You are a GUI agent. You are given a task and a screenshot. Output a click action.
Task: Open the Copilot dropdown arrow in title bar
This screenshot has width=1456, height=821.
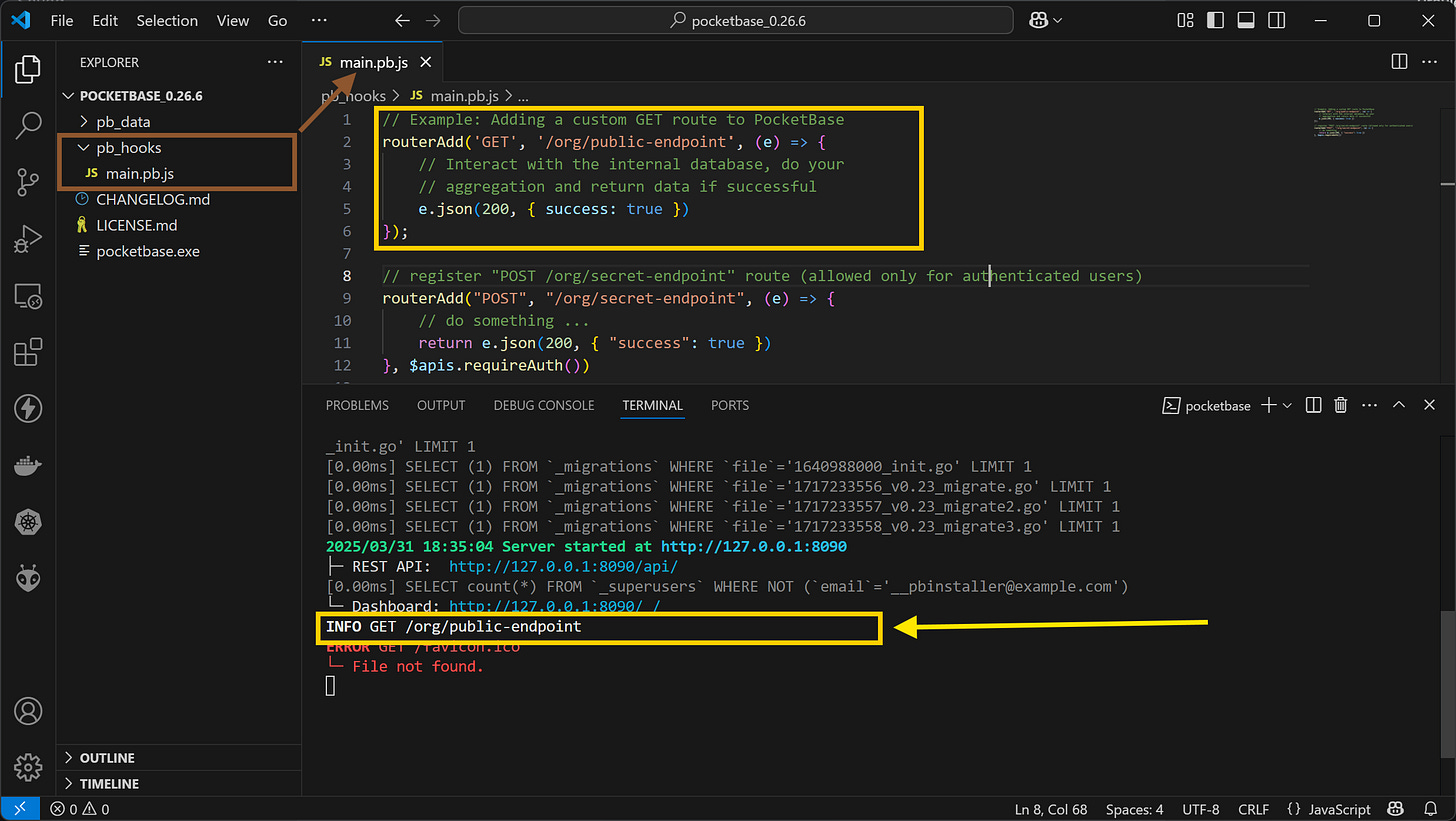click(x=1057, y=20)
